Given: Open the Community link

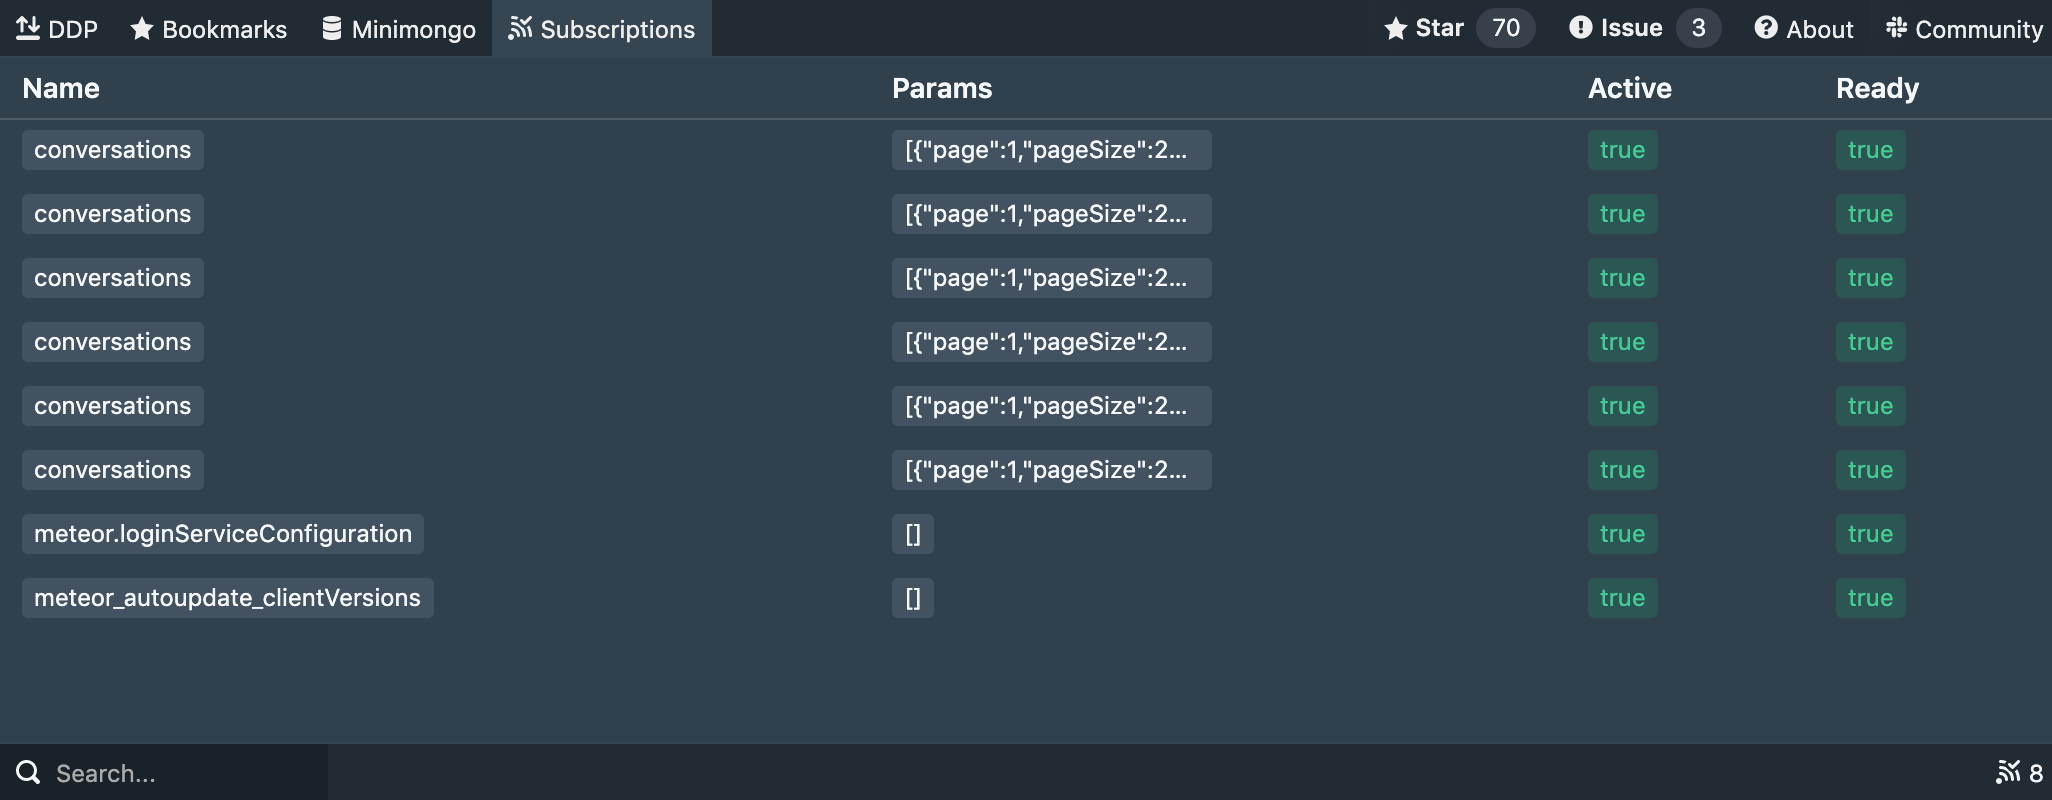Looking at the screenshot, I should click(1965, 29).
